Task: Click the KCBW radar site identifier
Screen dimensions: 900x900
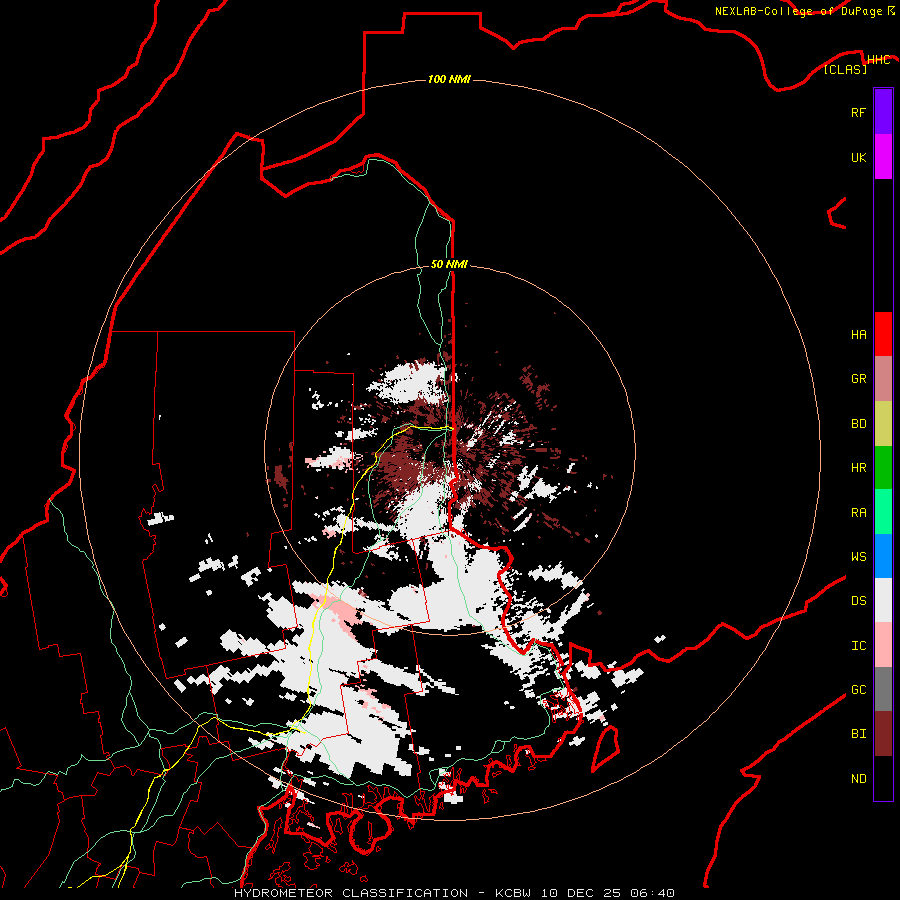Action: tap(514, 893)
